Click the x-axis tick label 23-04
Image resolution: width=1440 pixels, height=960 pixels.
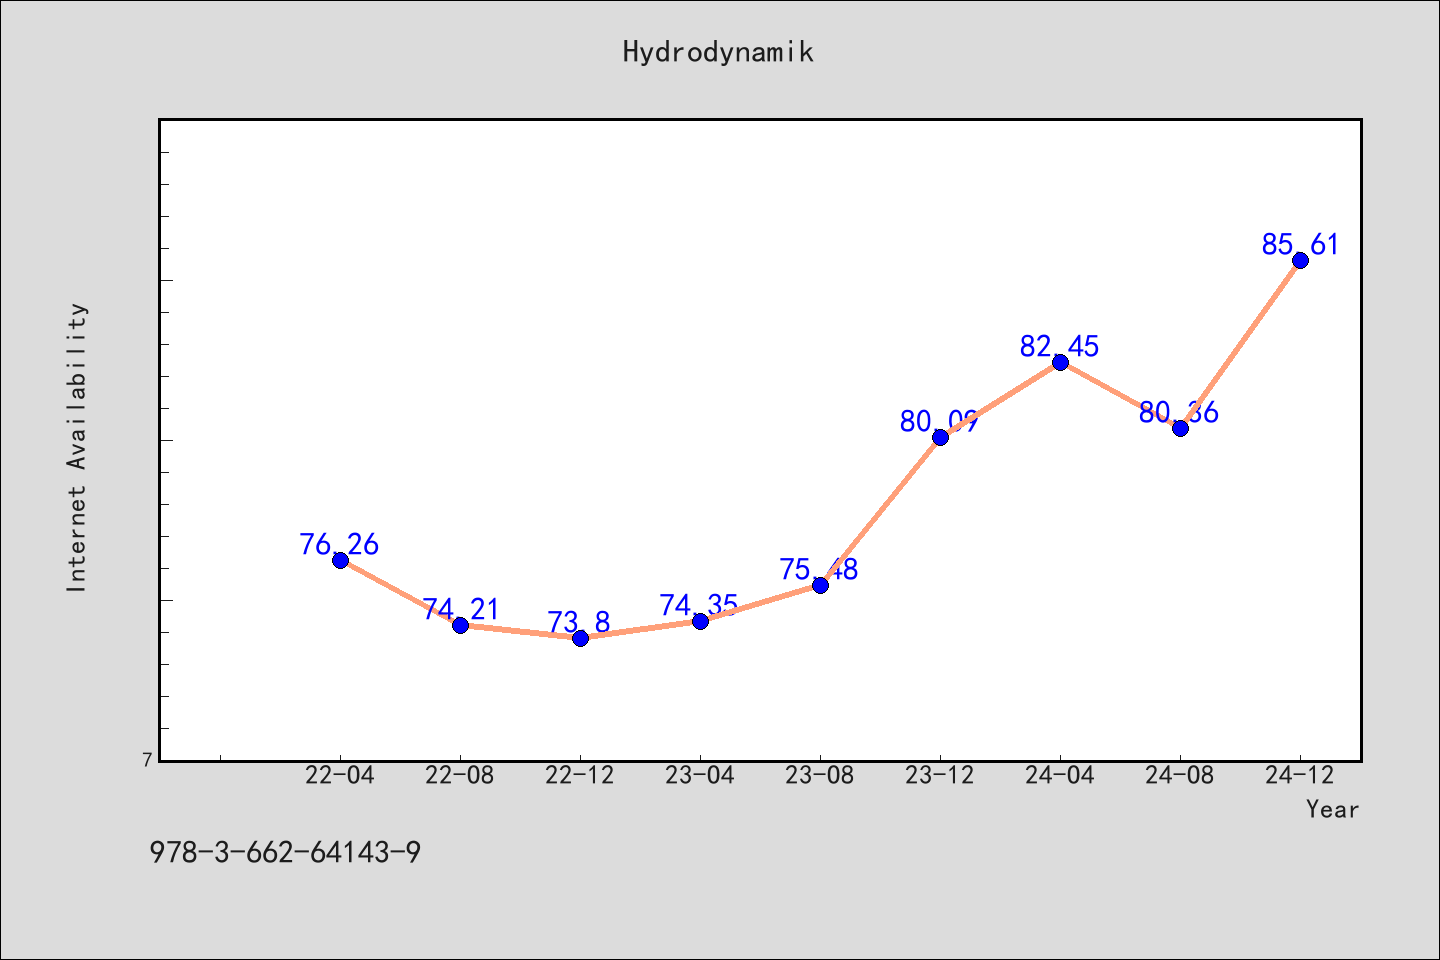pos(700,776)
